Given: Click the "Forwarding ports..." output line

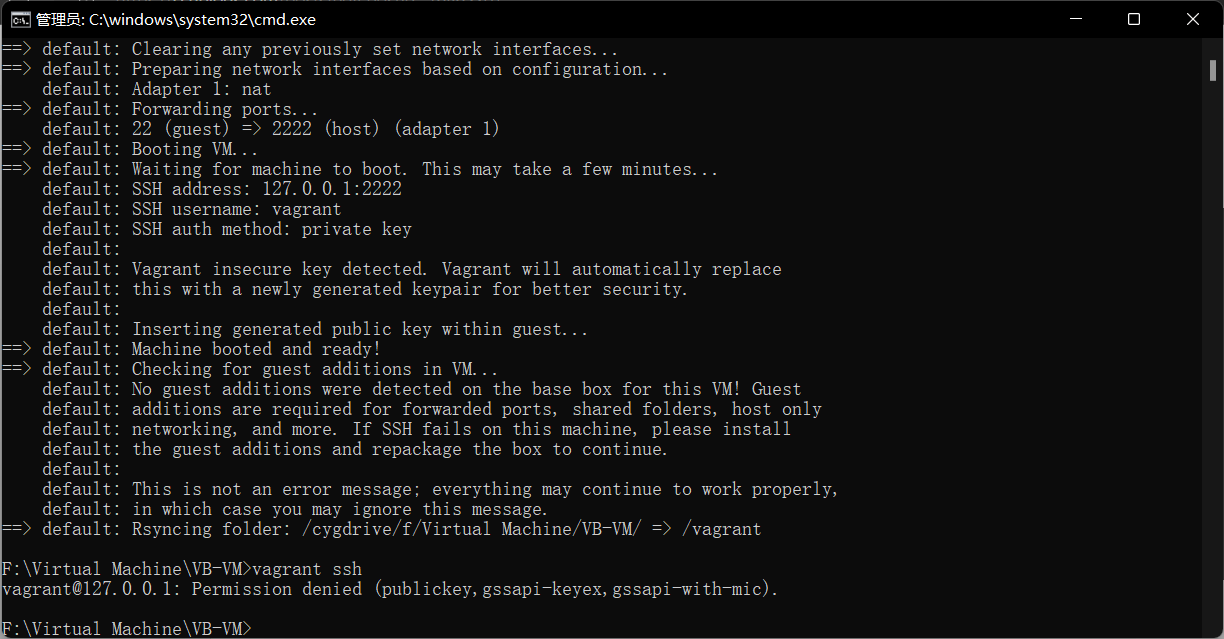Looking at the screenshot, I should 225,109.
